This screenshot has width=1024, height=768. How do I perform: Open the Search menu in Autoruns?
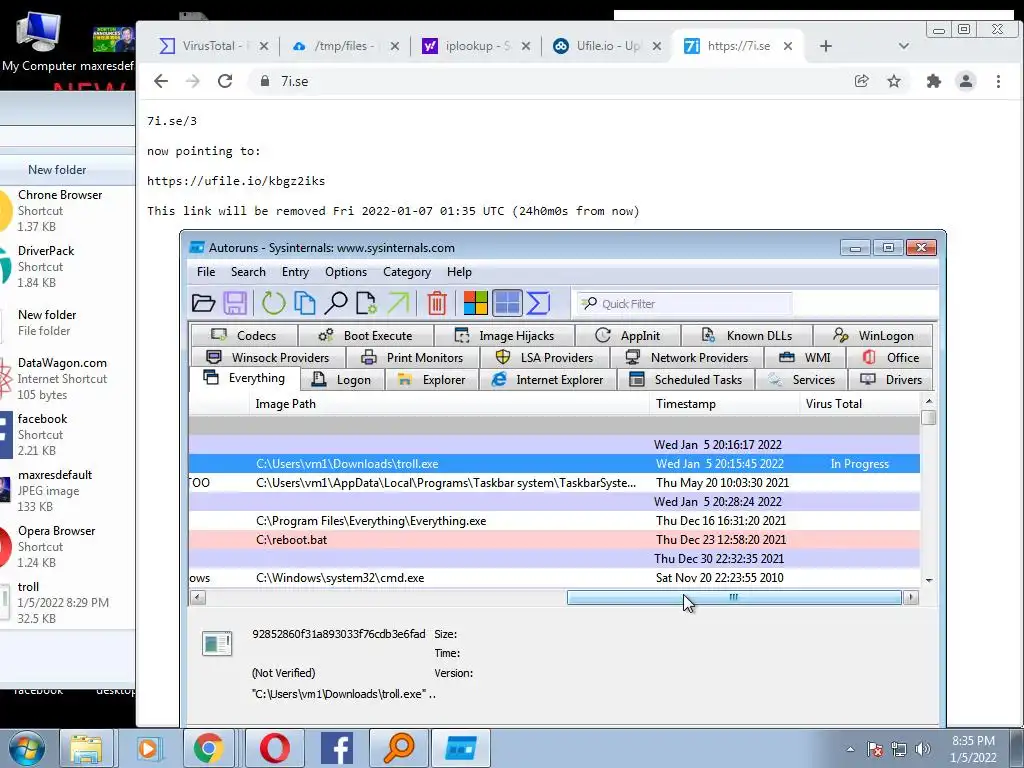pos(248,272)
